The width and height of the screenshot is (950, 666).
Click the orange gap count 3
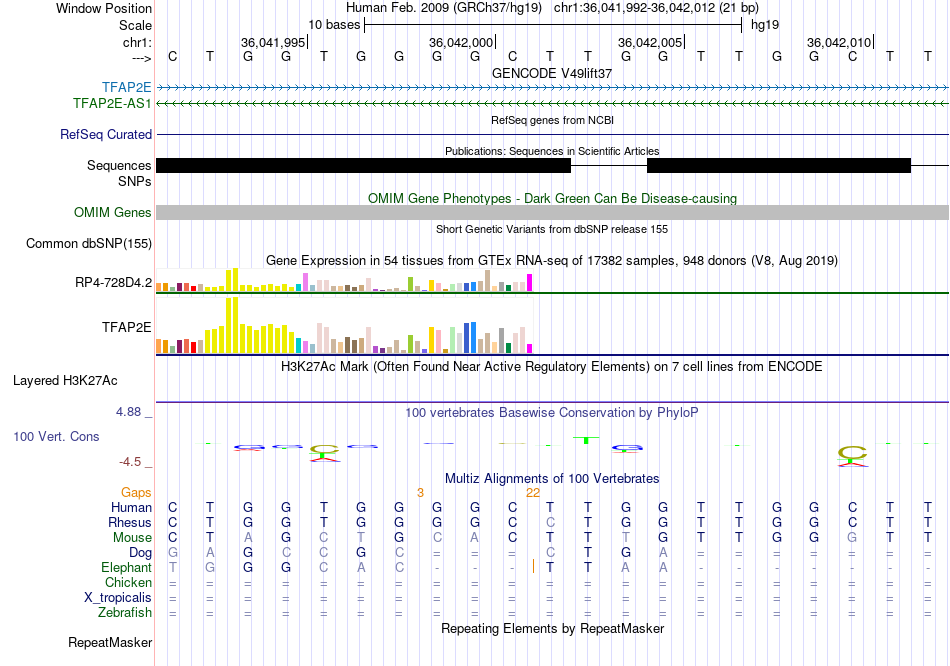420,493
